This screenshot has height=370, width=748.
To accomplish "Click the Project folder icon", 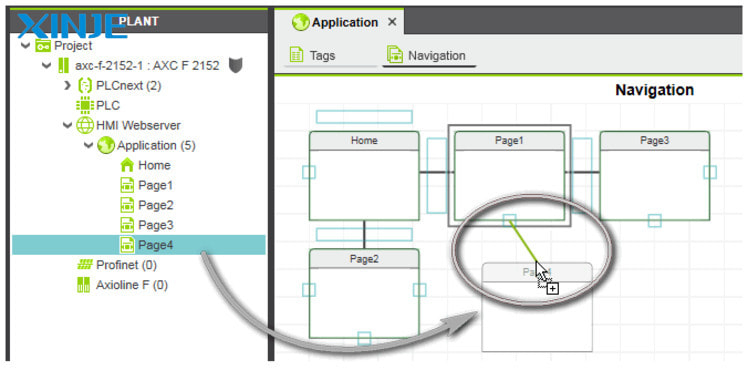I will click(43, 46).
